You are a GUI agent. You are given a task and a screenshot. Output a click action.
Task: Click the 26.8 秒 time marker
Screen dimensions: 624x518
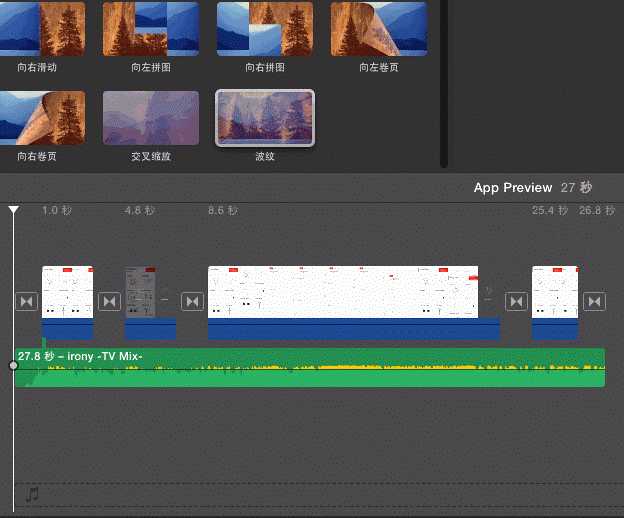(x=597, y=210)
